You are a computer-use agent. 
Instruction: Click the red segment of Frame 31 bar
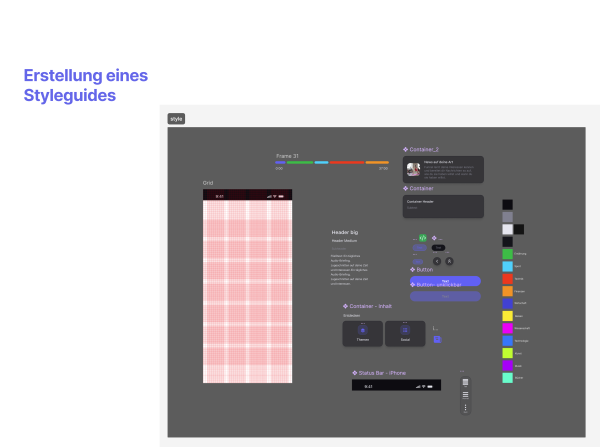click(346, 162)
